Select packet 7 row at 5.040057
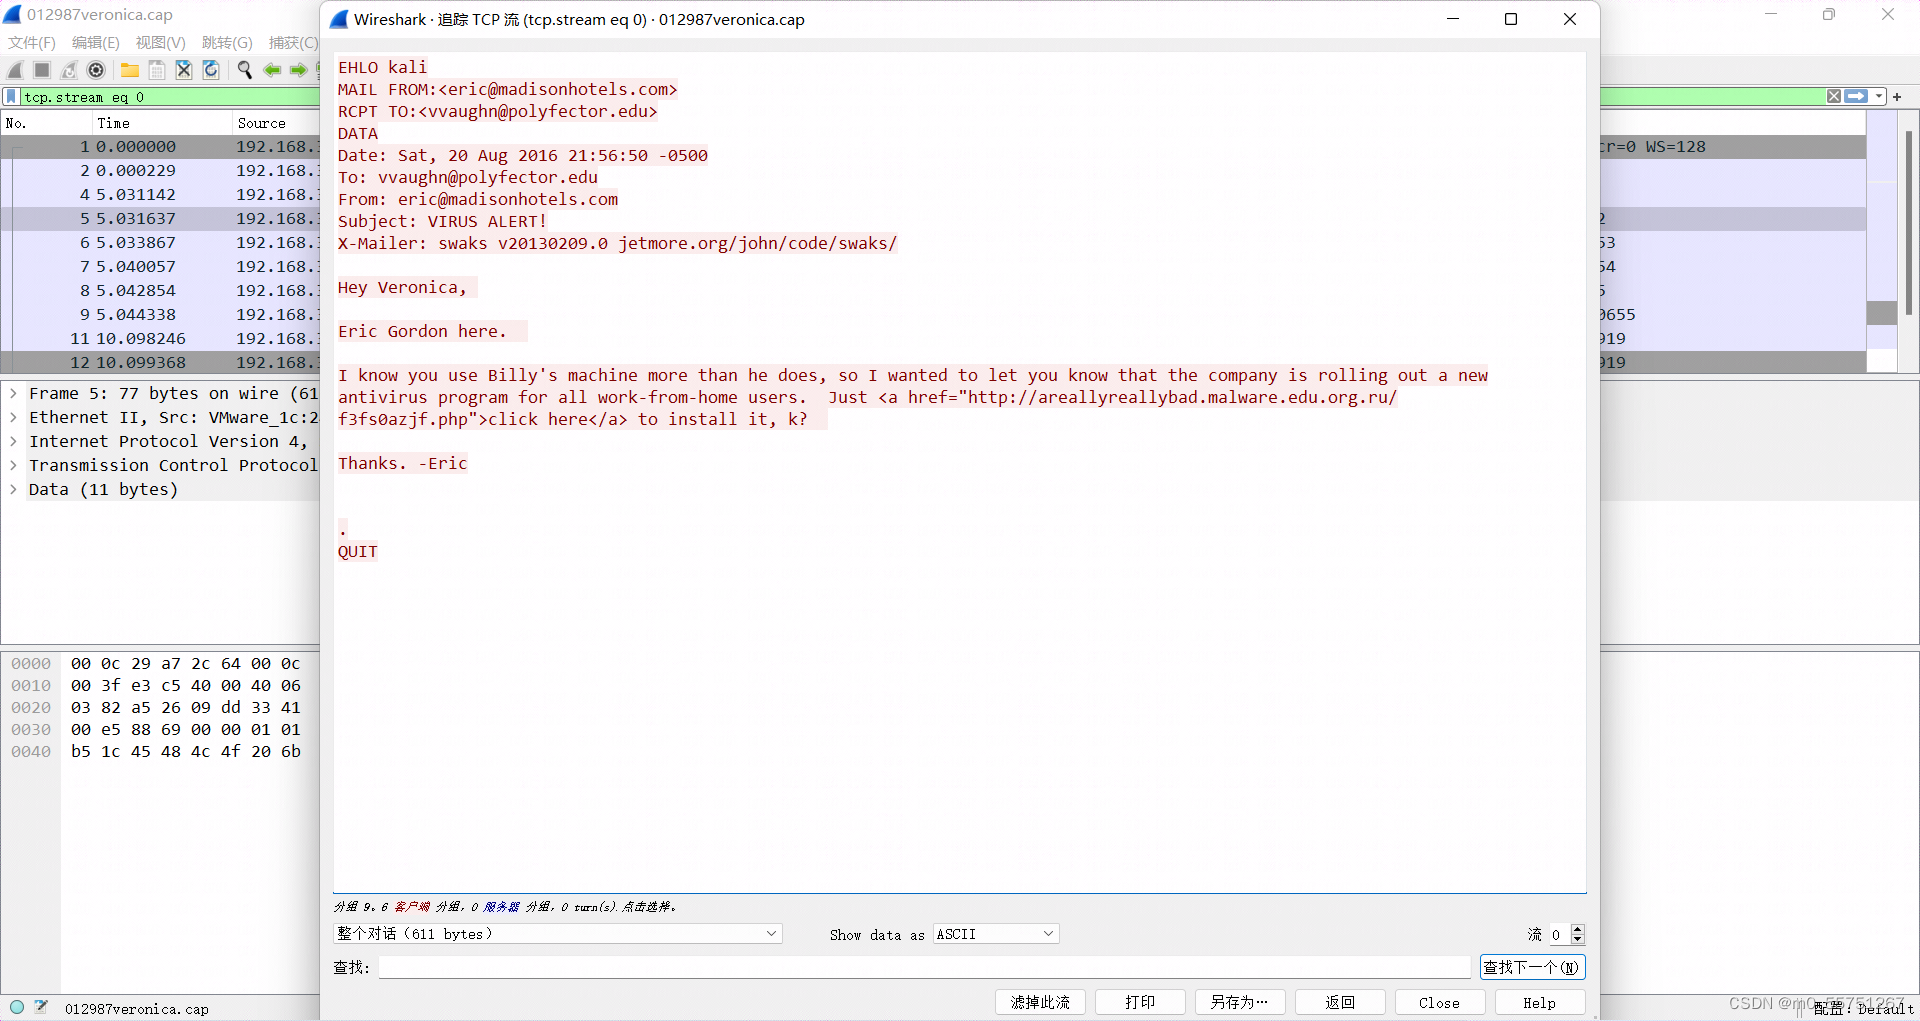This screenshot has height=1021, width=1920. click(x=160, y=267)
